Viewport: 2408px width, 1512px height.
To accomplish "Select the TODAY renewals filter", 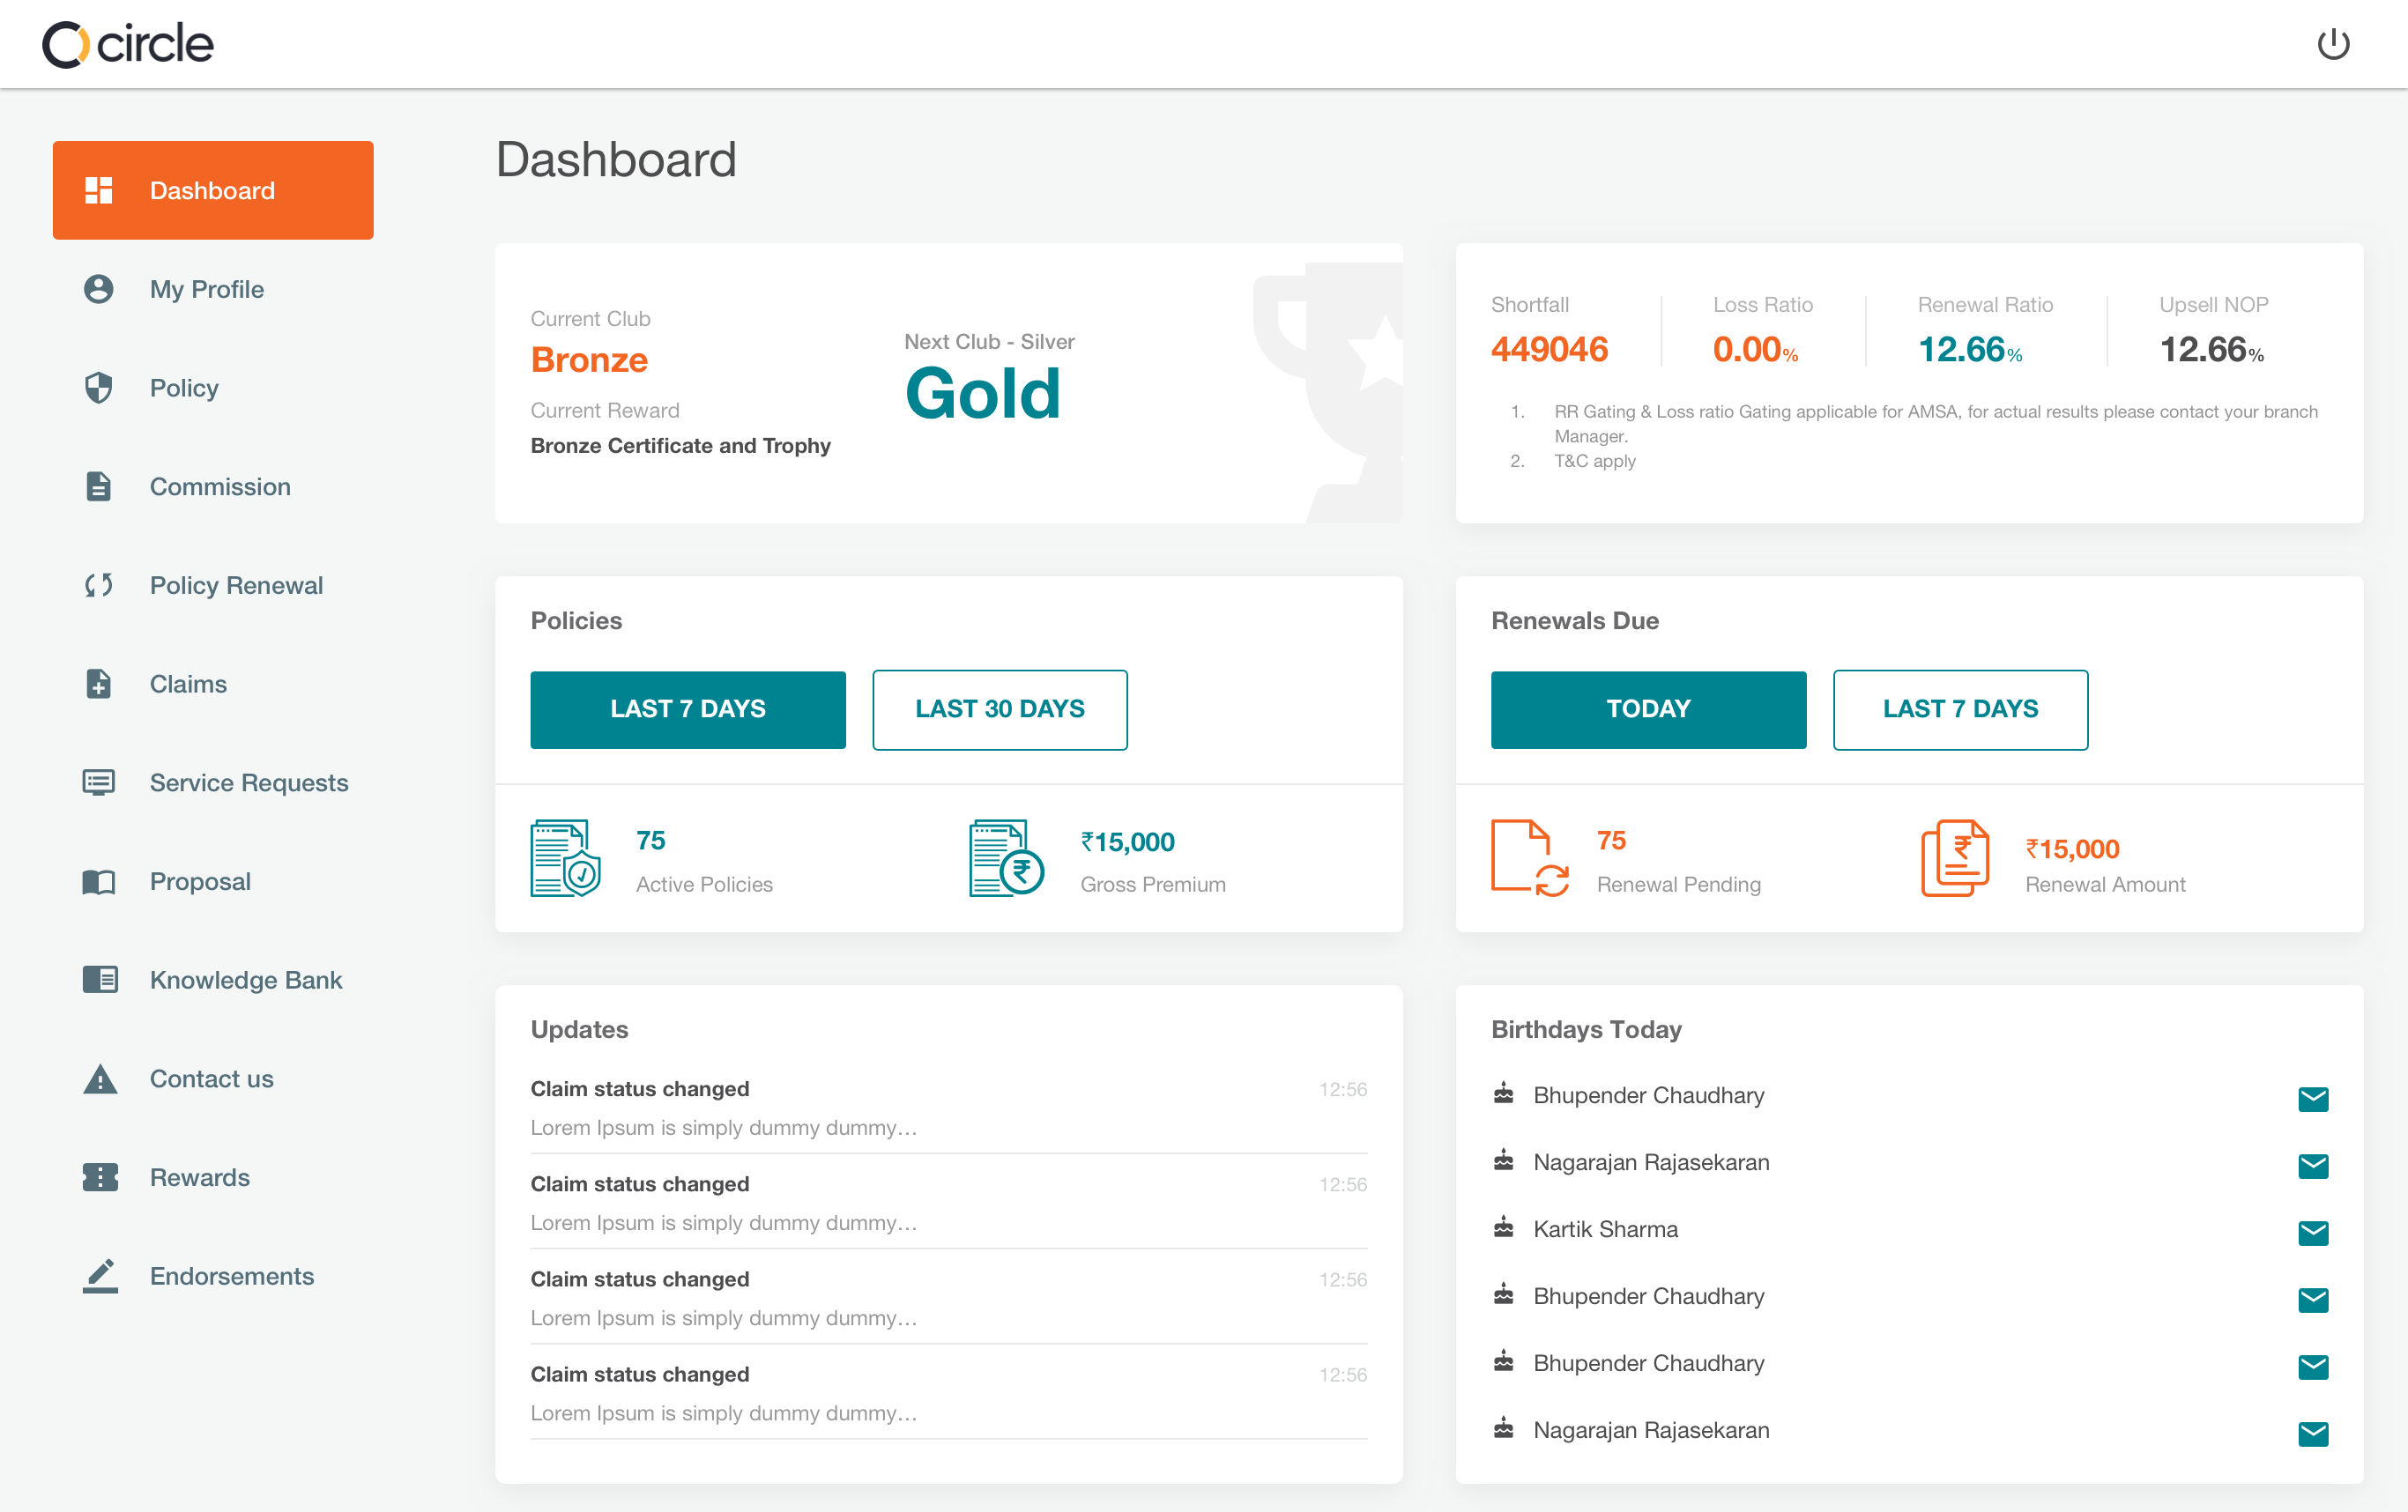I will pyautogui.click(x=1648, y=709).
